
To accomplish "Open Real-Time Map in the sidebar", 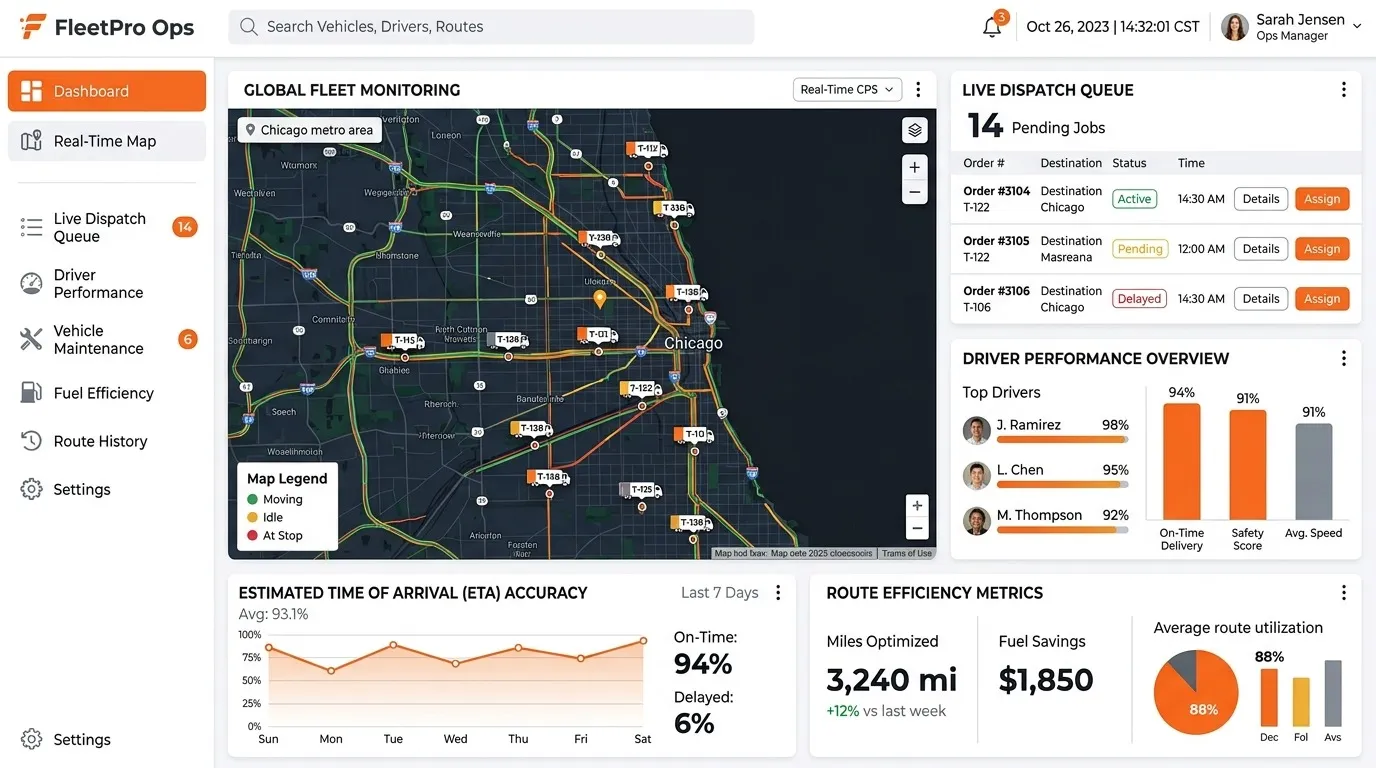I will pyautogui.click(x=107, y=141).
